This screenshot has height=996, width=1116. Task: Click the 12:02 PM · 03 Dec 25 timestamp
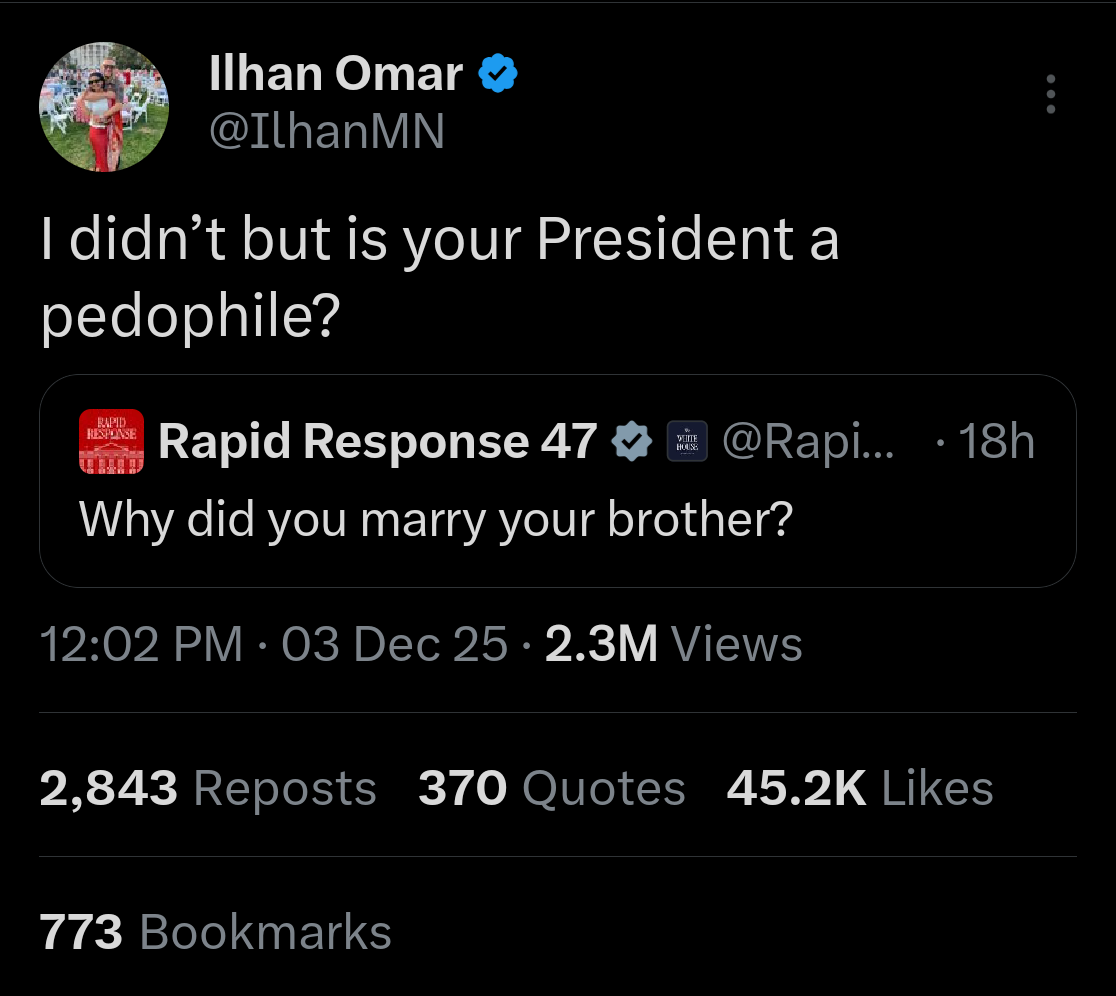point(274,644)
